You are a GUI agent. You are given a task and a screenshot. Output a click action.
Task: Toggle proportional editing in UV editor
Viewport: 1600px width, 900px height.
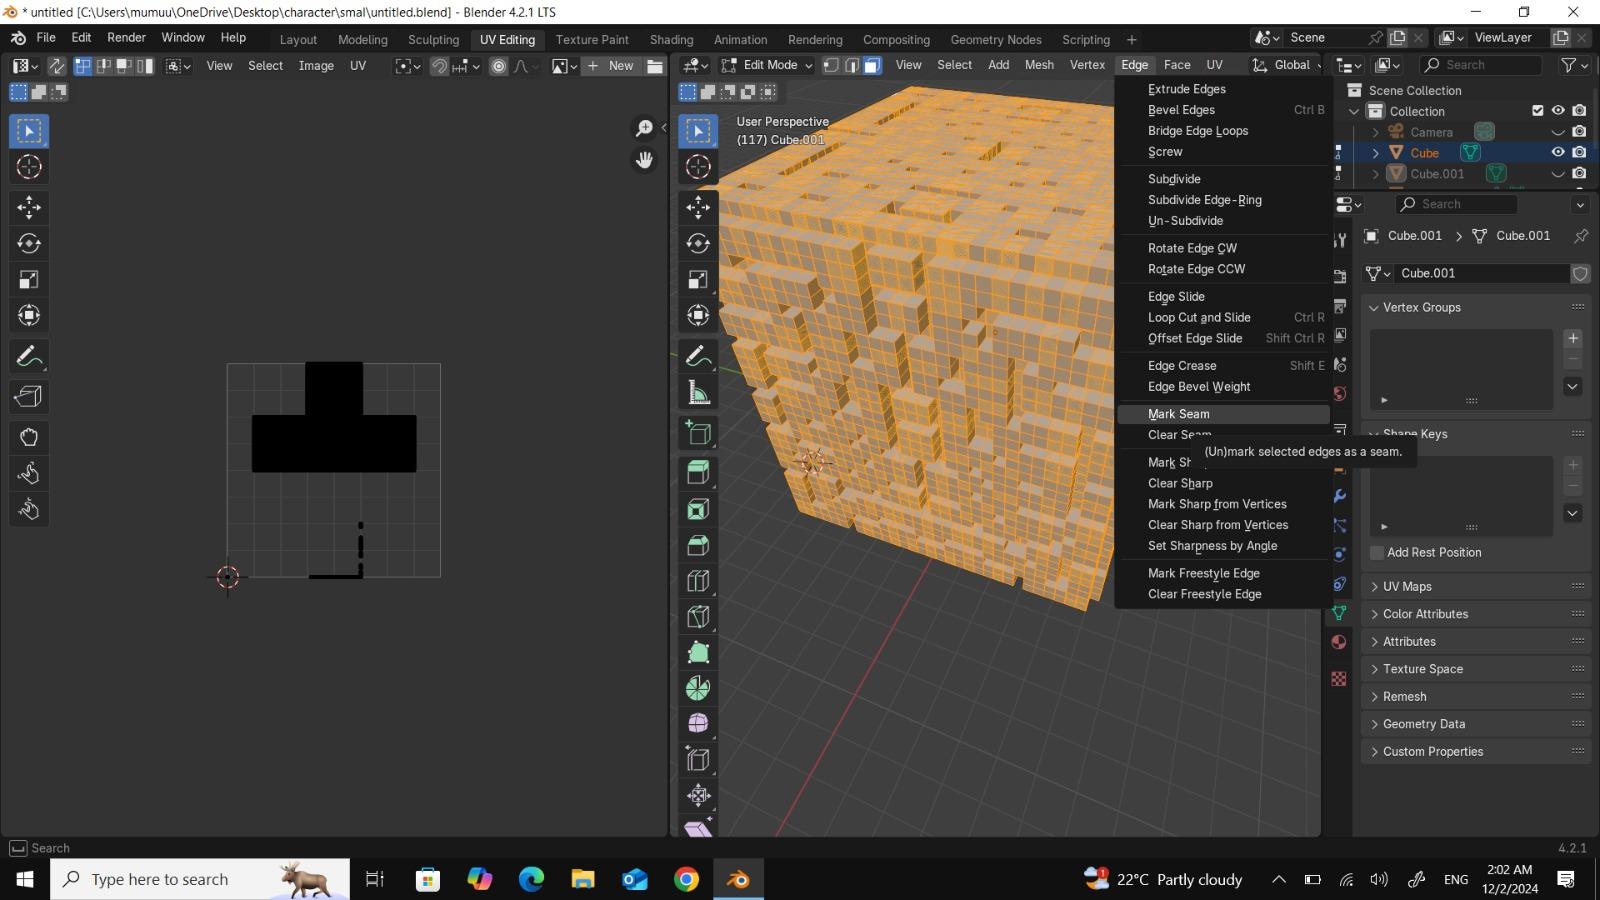point(498,66)
